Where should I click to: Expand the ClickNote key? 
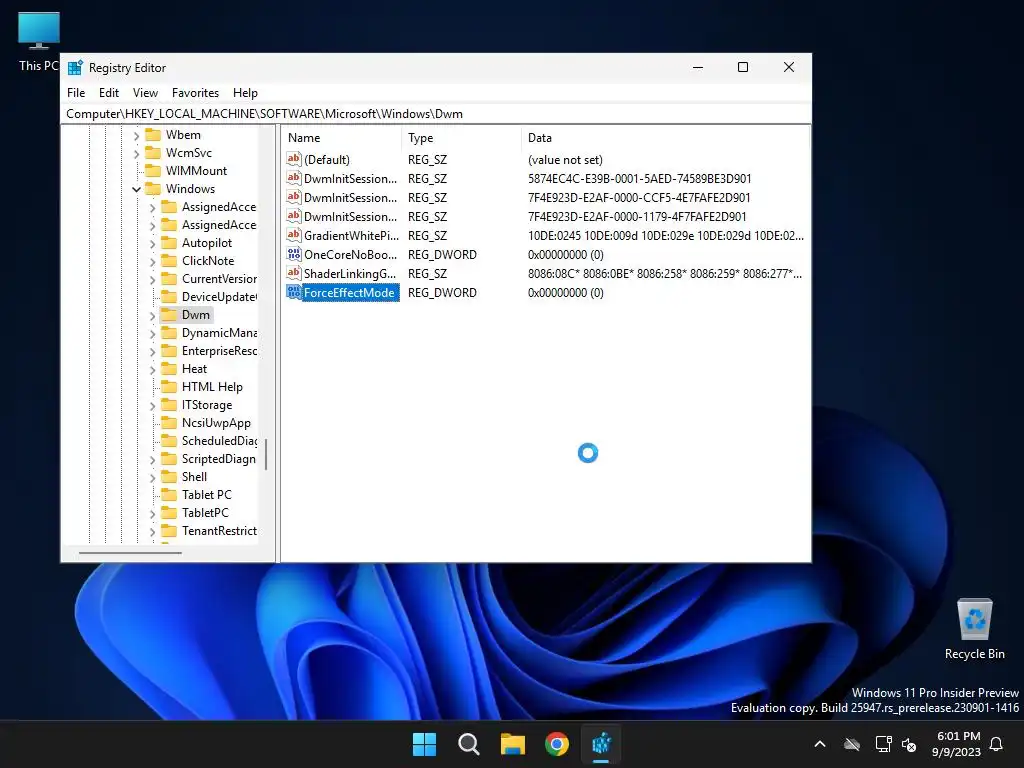pyautogui.click(x=152, y=261)
